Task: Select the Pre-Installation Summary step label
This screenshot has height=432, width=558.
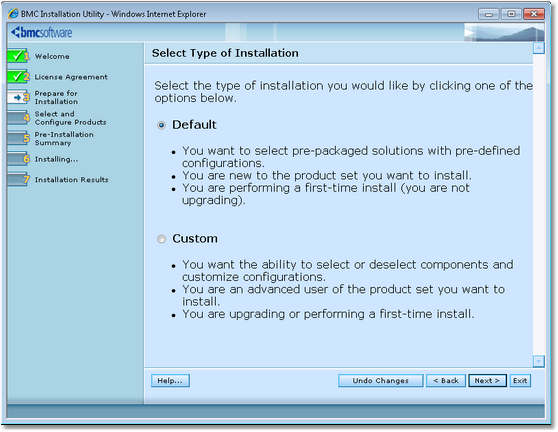Action: click(x=64, y=138)
